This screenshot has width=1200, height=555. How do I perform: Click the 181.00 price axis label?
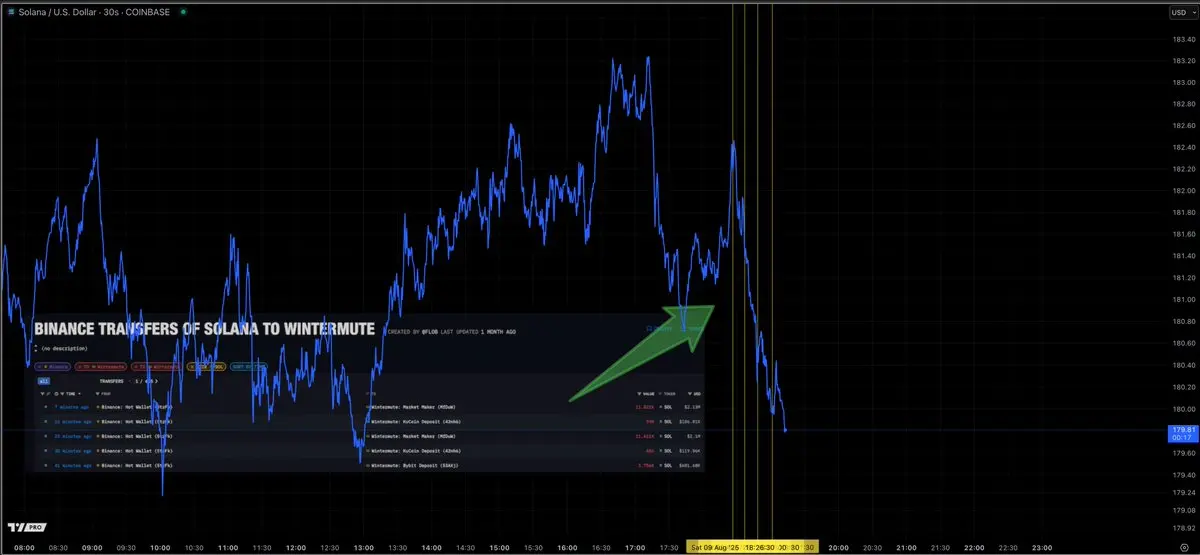click(1183, 299)
